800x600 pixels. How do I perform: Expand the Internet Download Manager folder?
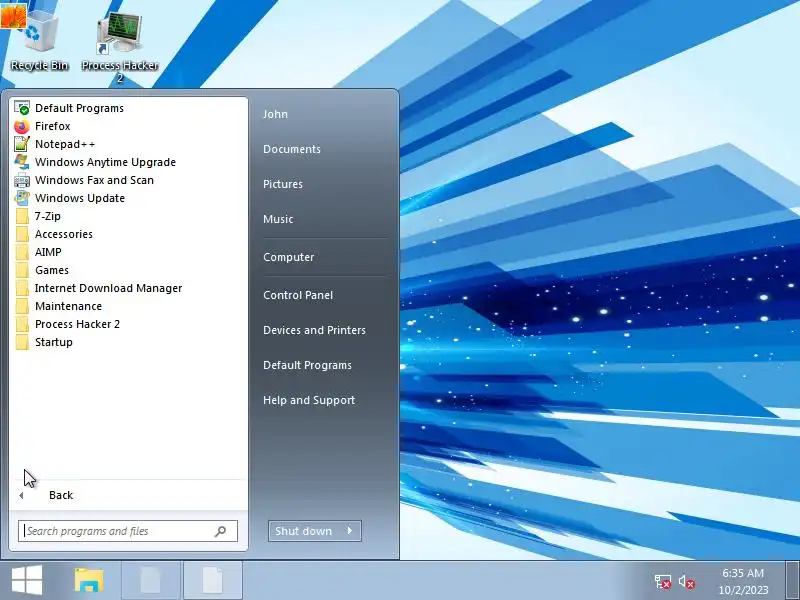pyautogui.click(x=128, y=288)
